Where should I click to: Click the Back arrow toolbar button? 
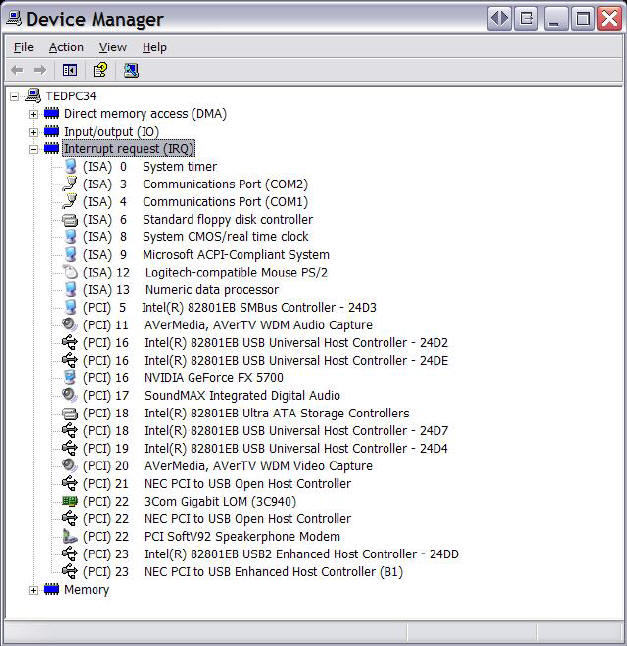click(x=17, y=70)
